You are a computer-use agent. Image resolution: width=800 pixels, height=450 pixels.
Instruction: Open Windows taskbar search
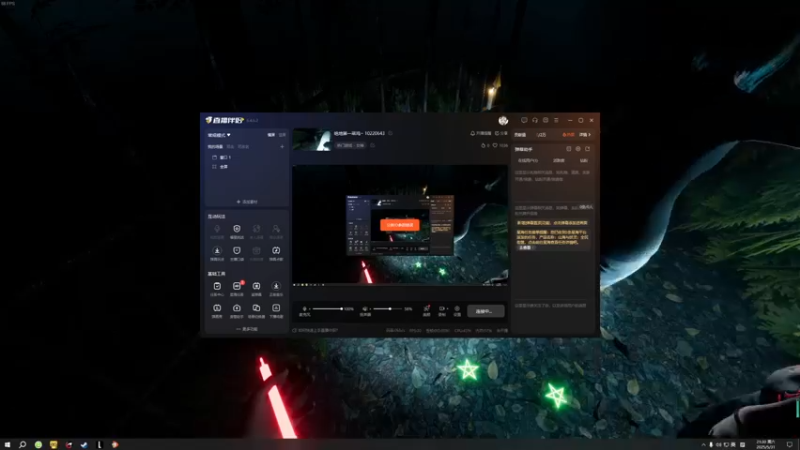point(22,444)
